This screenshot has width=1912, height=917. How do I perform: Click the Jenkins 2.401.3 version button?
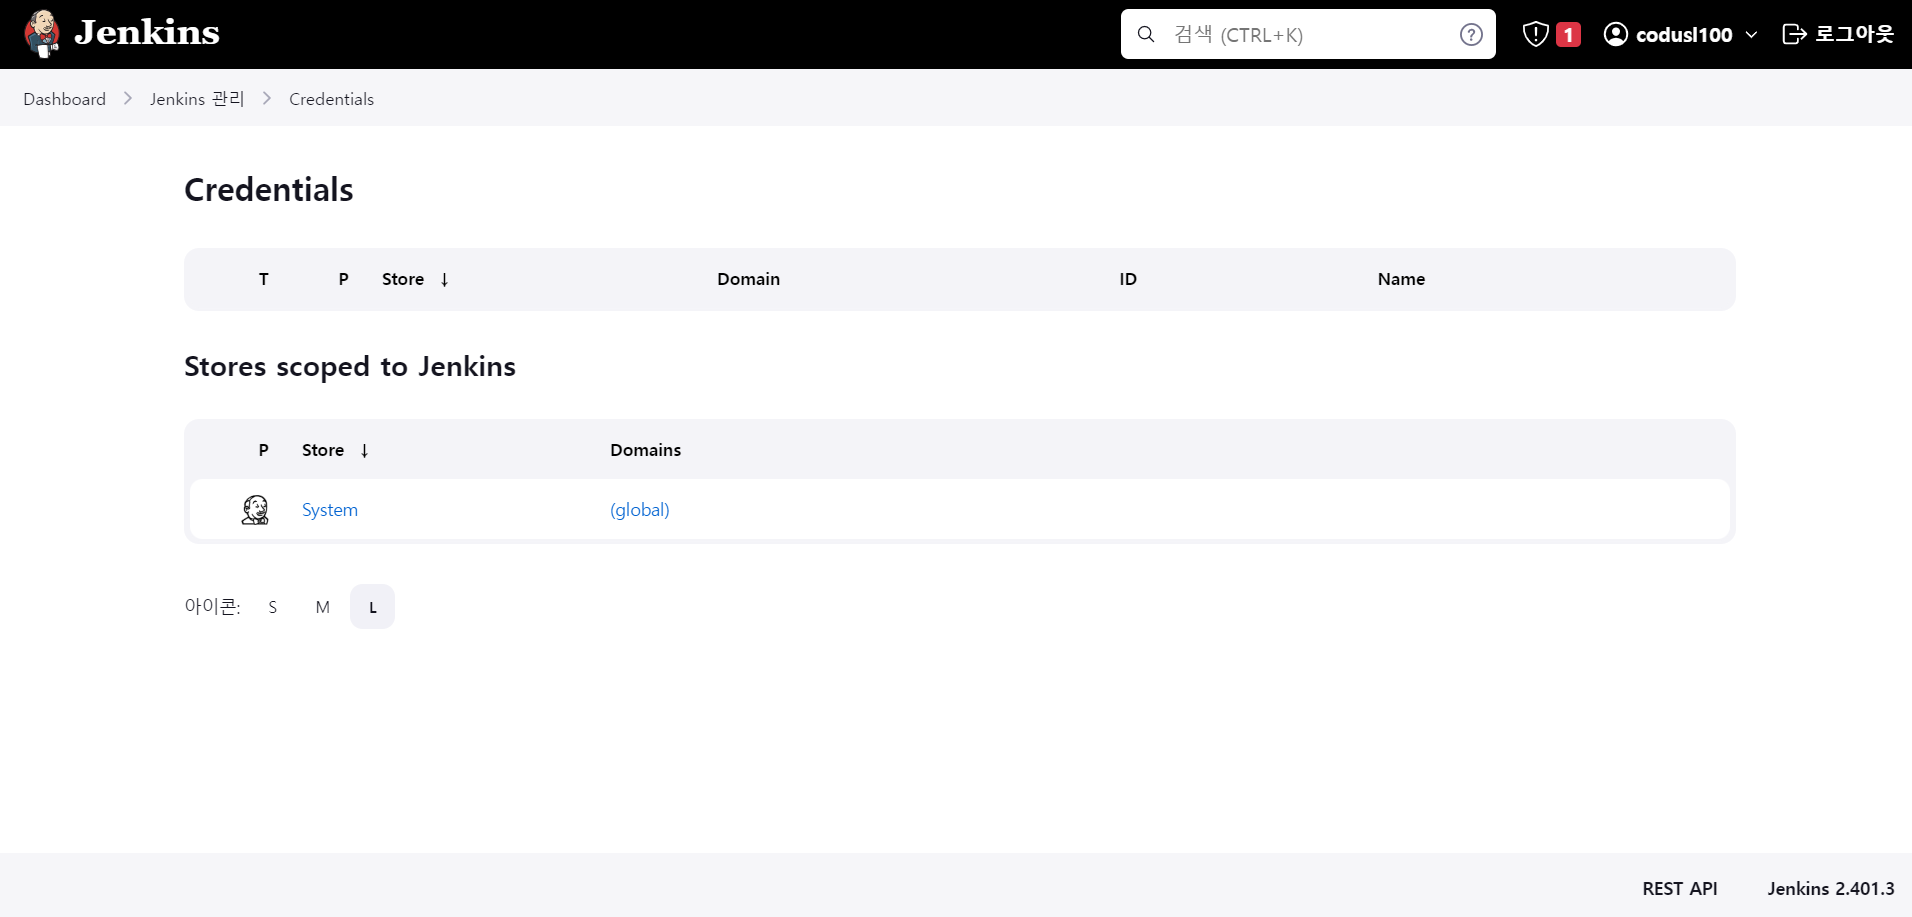(1831, 889)
